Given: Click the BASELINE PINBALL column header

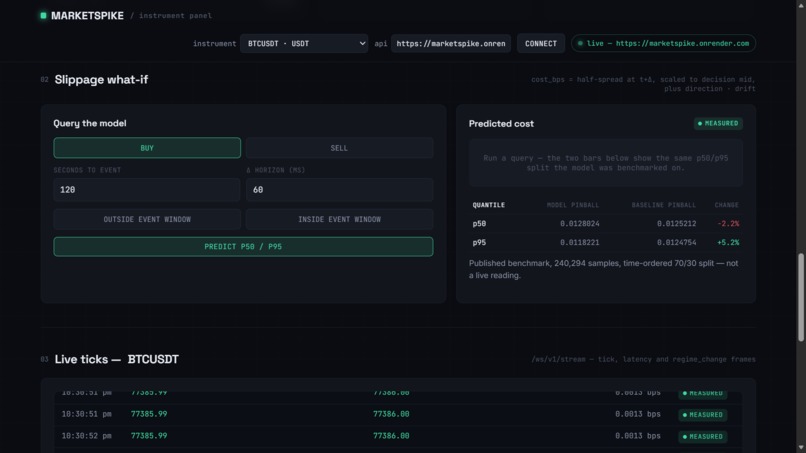Looking at the screenshot, I should coord(664,205).
